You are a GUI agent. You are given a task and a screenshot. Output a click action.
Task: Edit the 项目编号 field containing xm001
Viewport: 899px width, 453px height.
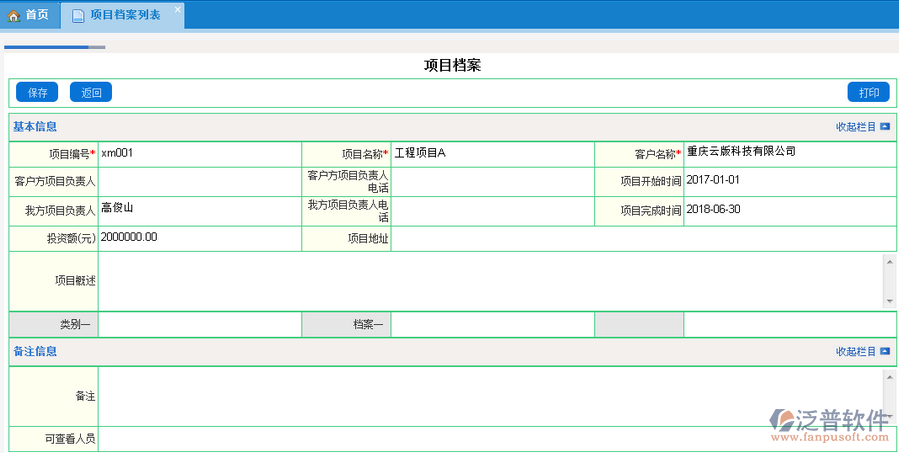coord(199,154)
